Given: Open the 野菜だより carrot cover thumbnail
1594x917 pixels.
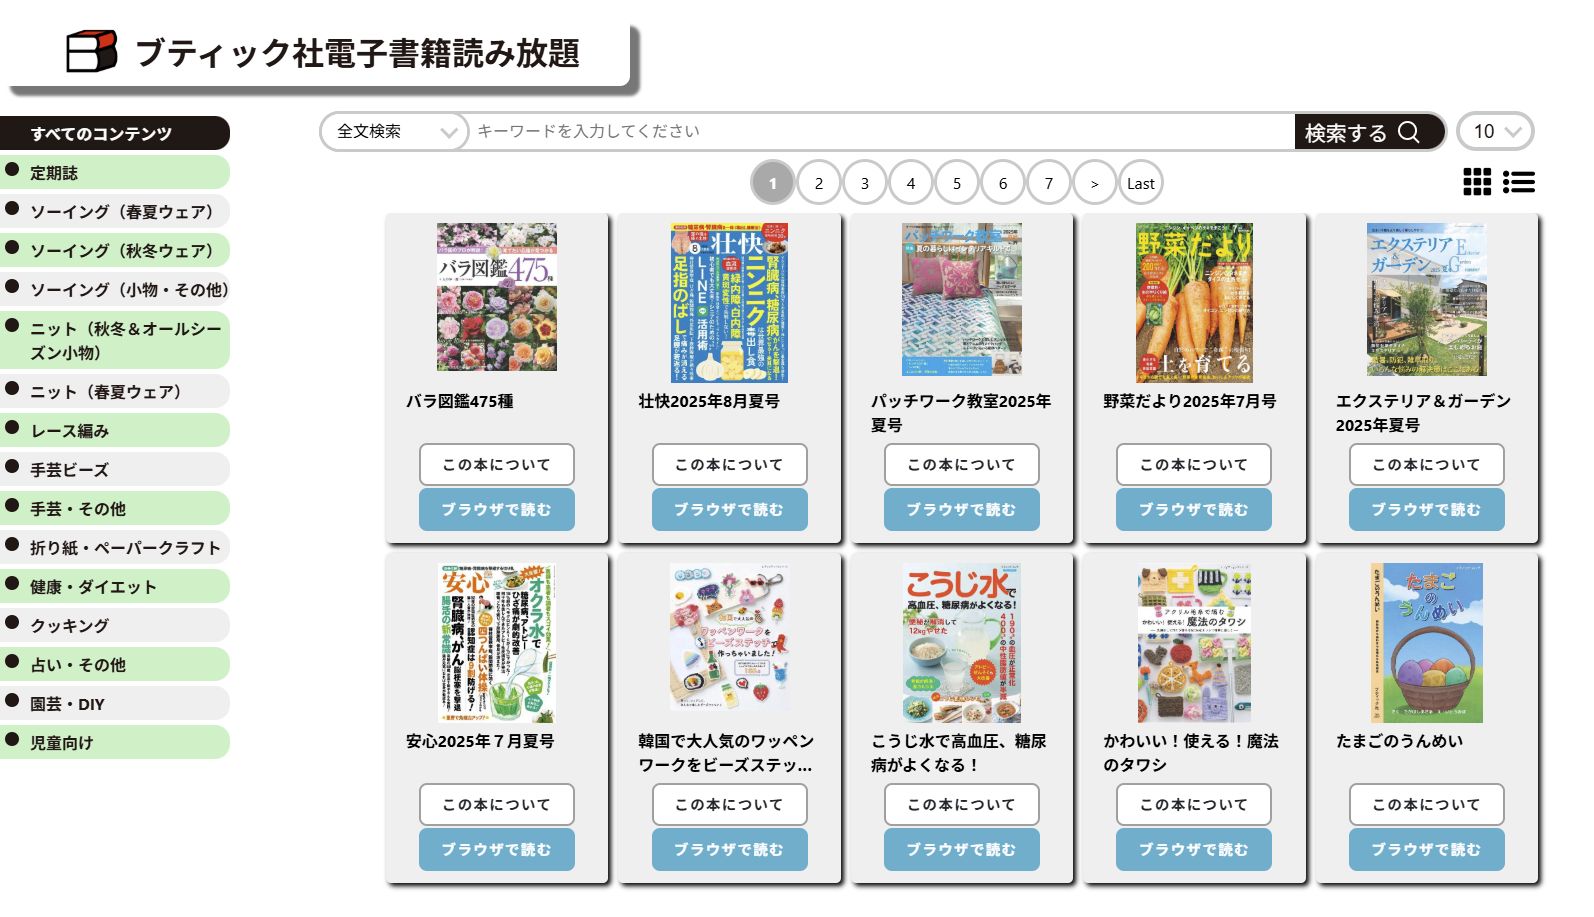Looking at the screenshot, I should (1194, 303).
